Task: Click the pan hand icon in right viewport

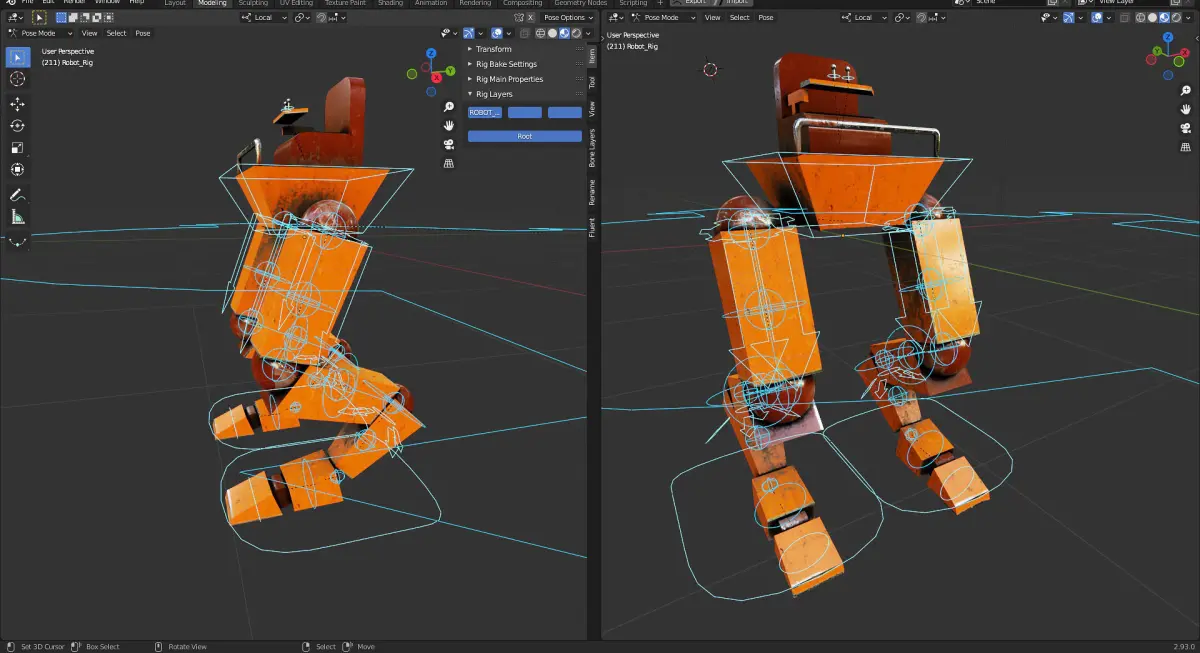Action: click(1186, 109)
